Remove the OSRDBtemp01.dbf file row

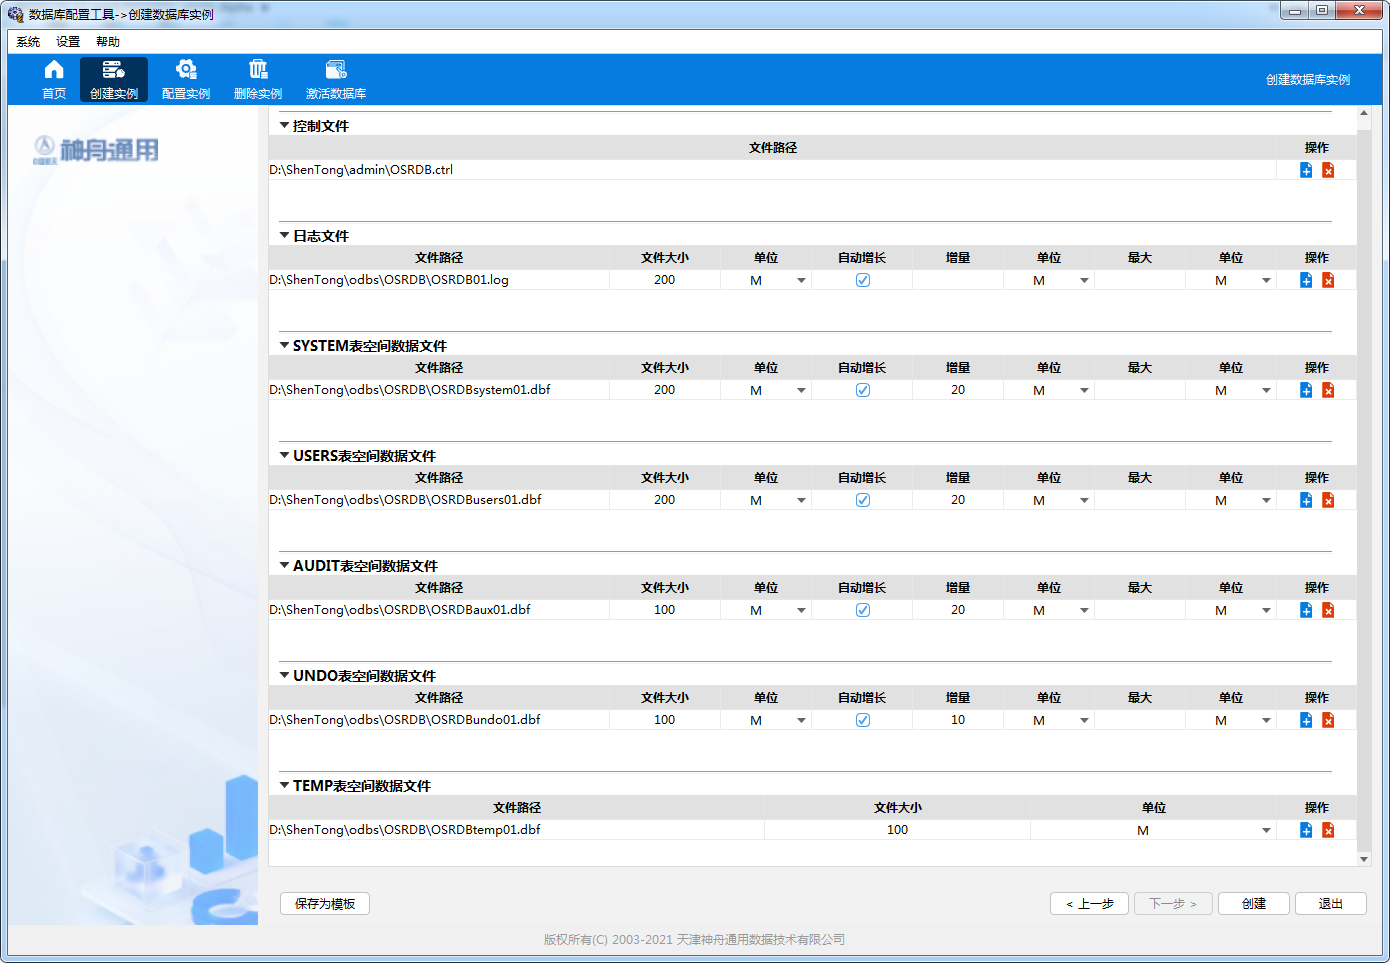[x=1328, y=830]
